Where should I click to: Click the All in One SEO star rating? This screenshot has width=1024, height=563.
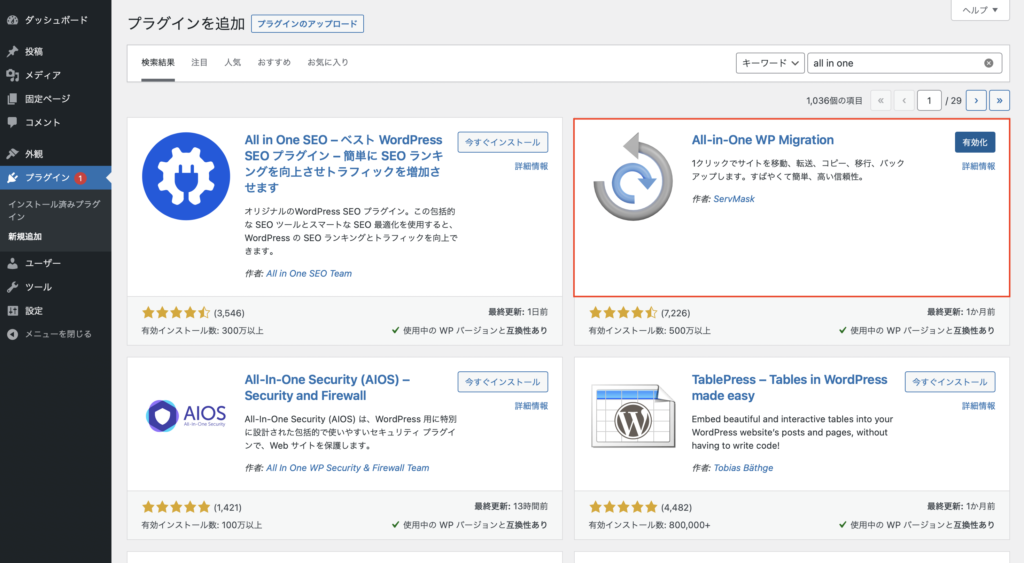pos(176,313)
